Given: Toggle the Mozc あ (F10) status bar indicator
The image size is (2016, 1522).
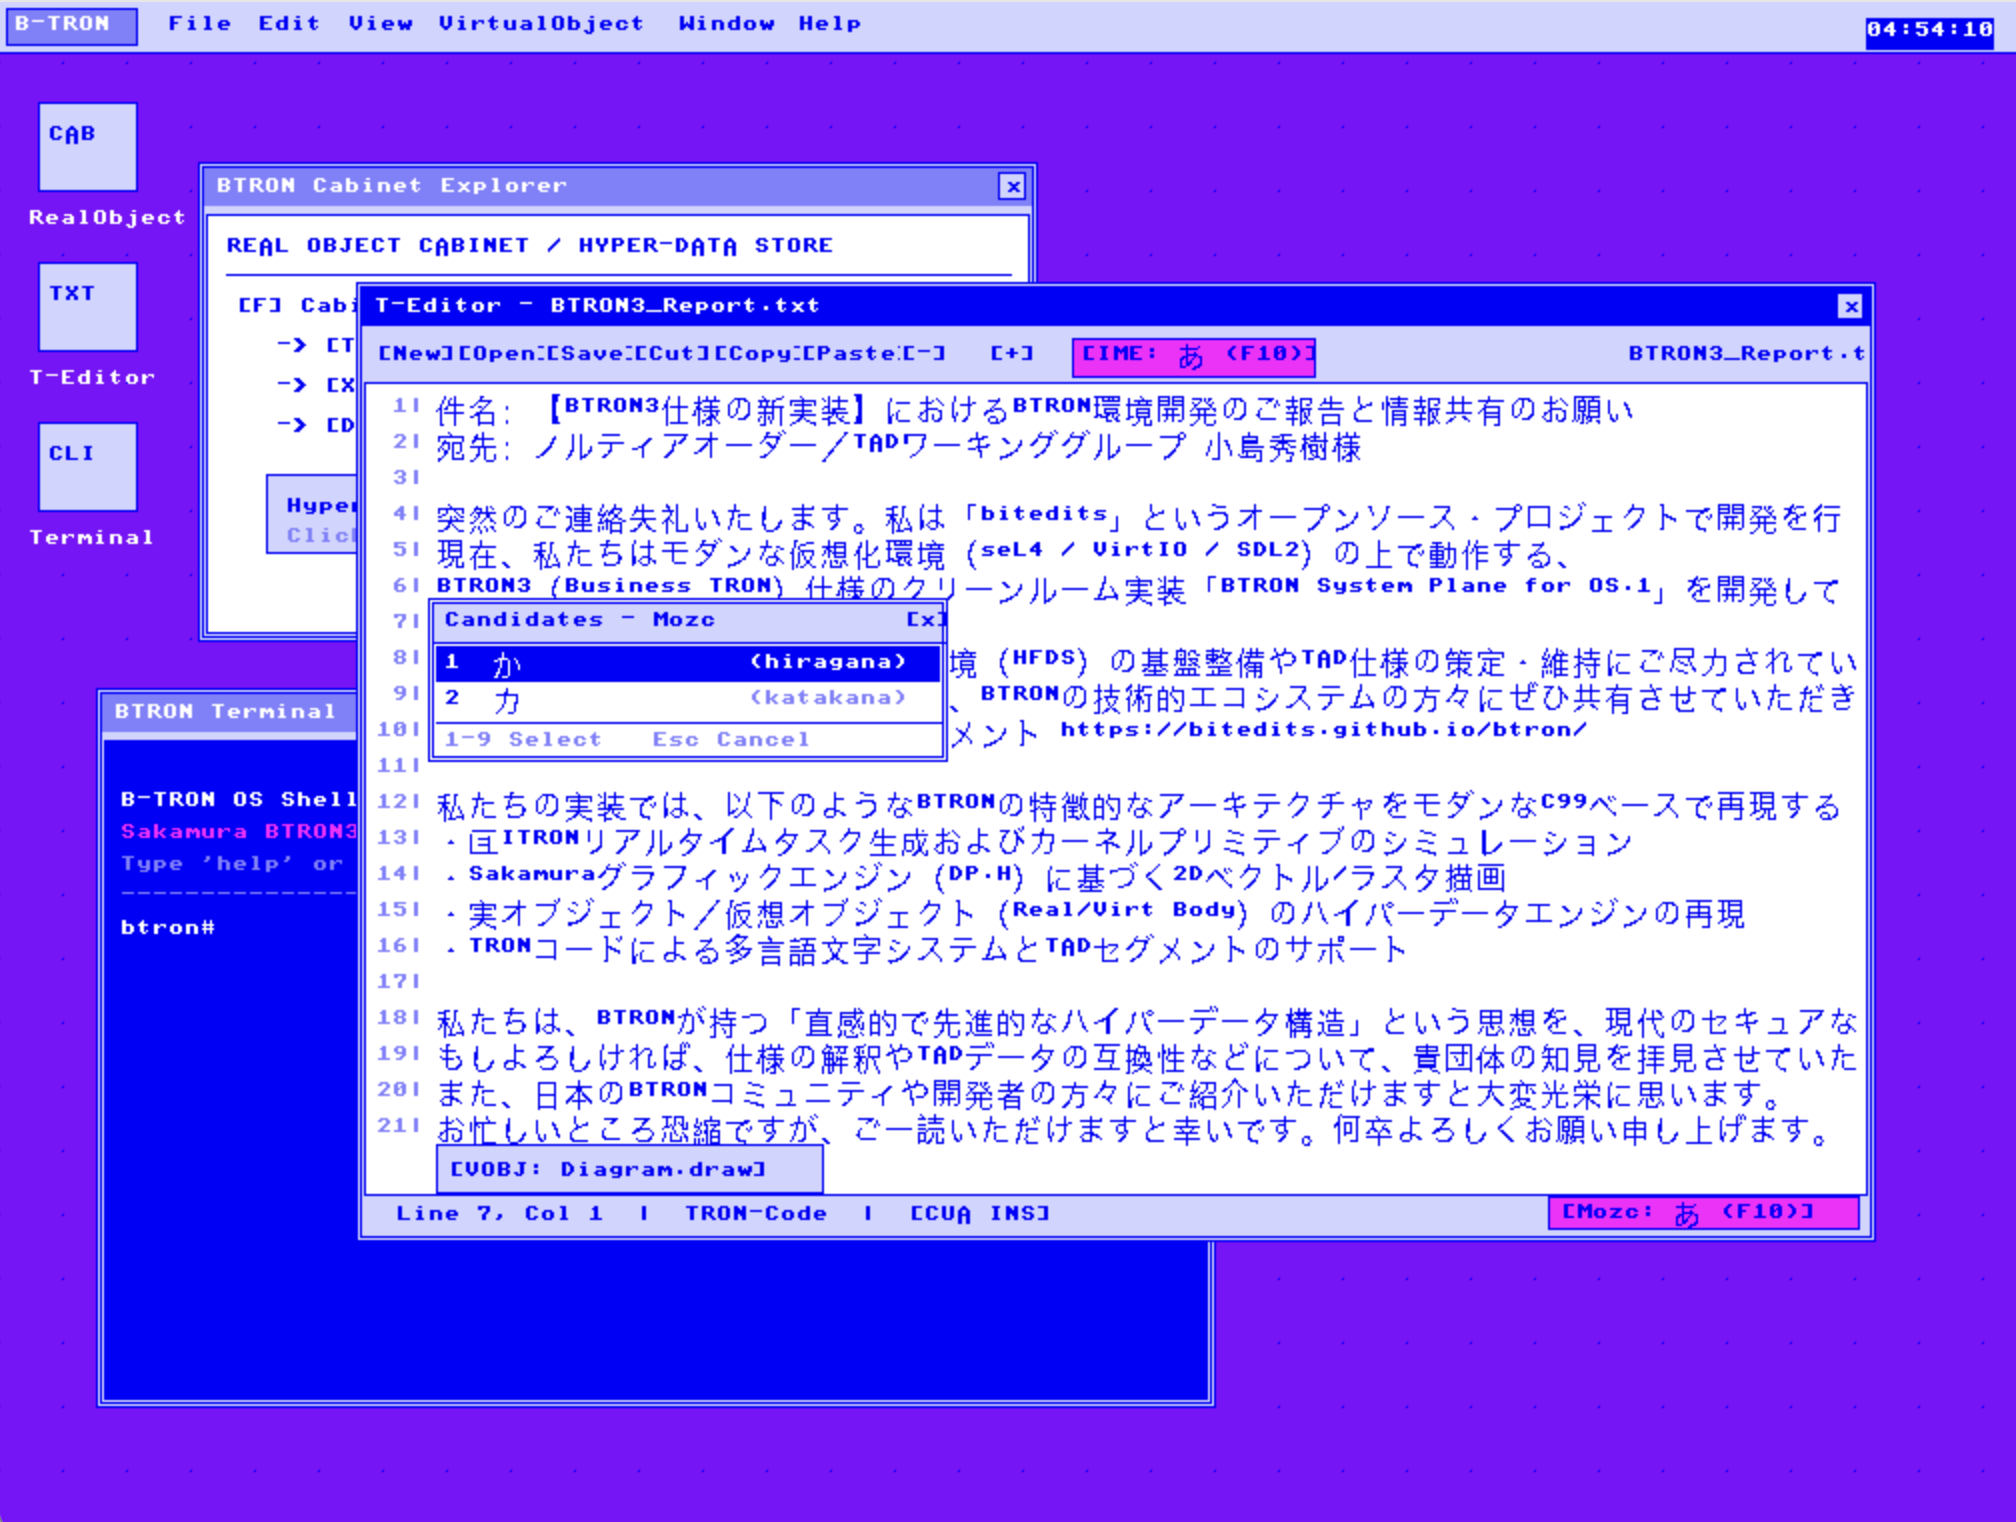Looking at the screenshot, I should point(1704,1213).
